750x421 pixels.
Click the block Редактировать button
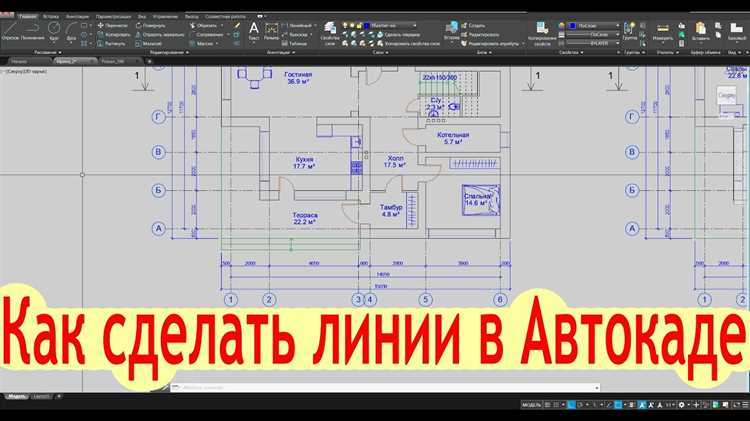[x=480, y=34]
